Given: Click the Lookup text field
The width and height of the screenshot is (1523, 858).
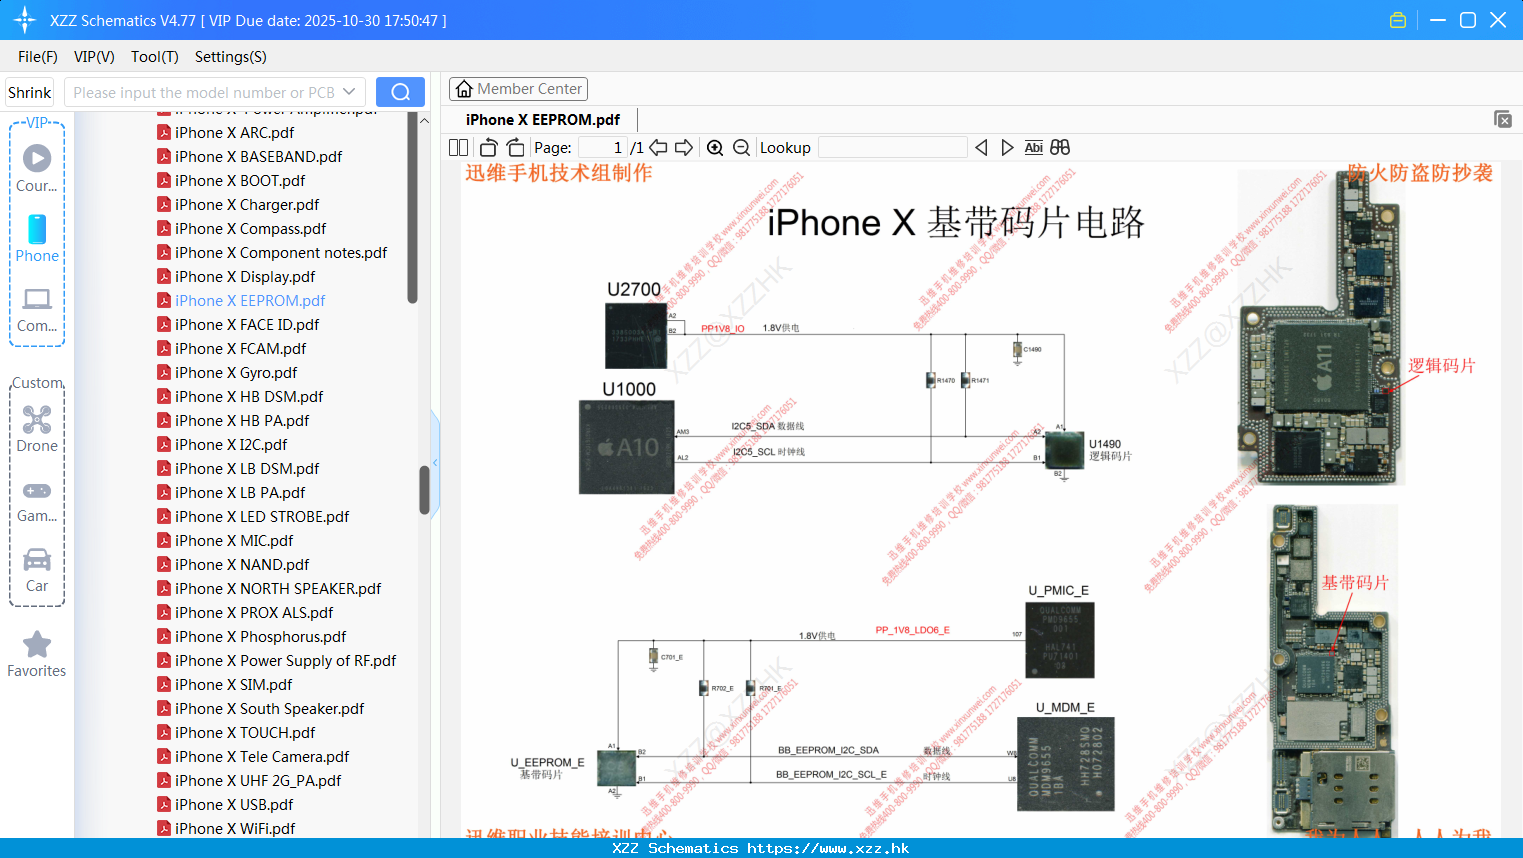Looking at the screenshot, I should (x=892, y=147).
